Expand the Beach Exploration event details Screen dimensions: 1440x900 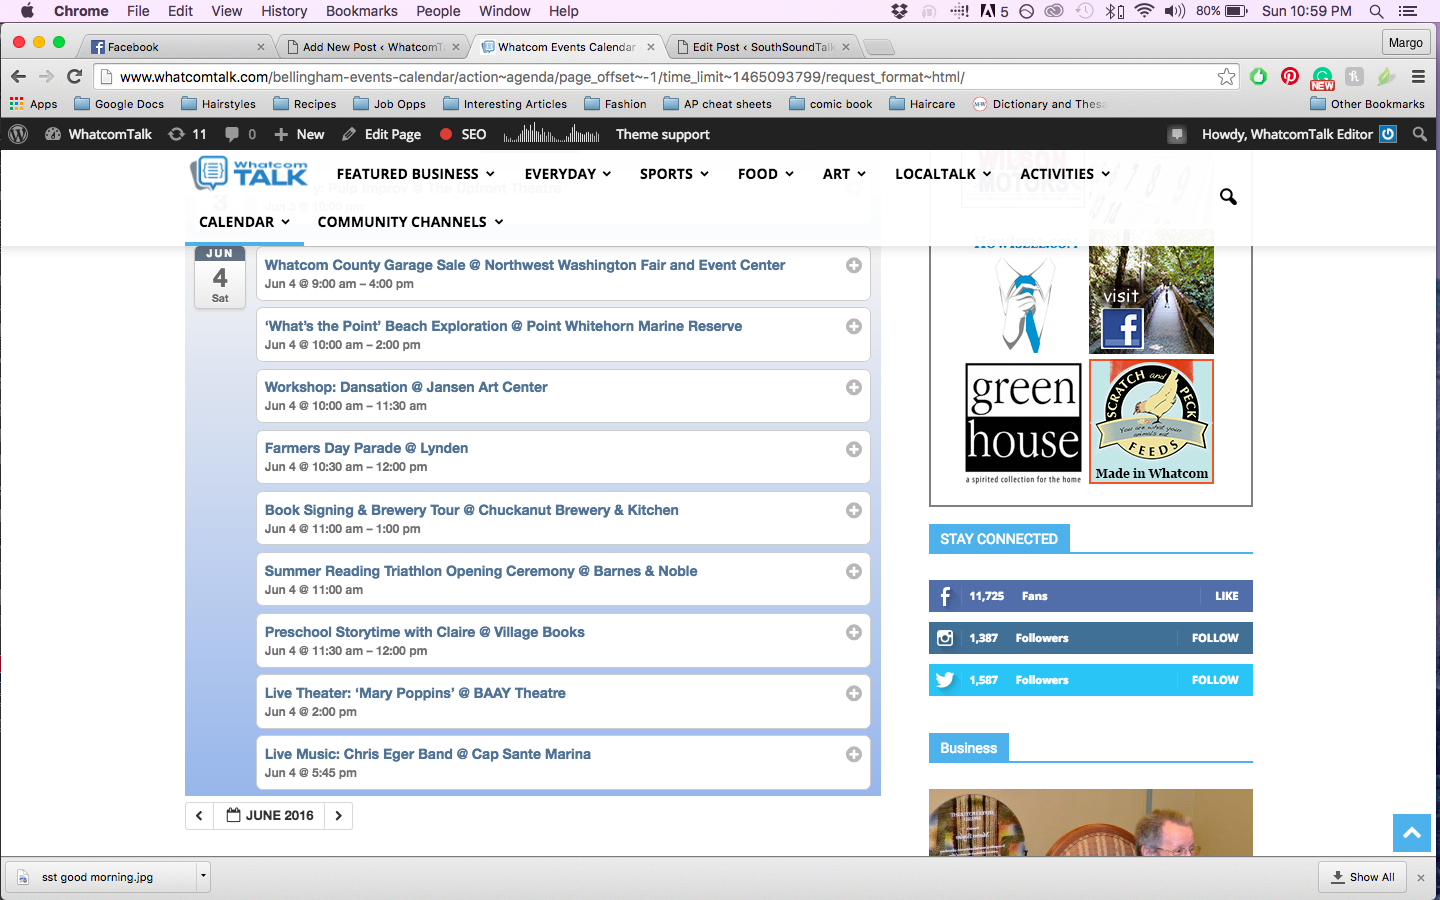[854, 326]
